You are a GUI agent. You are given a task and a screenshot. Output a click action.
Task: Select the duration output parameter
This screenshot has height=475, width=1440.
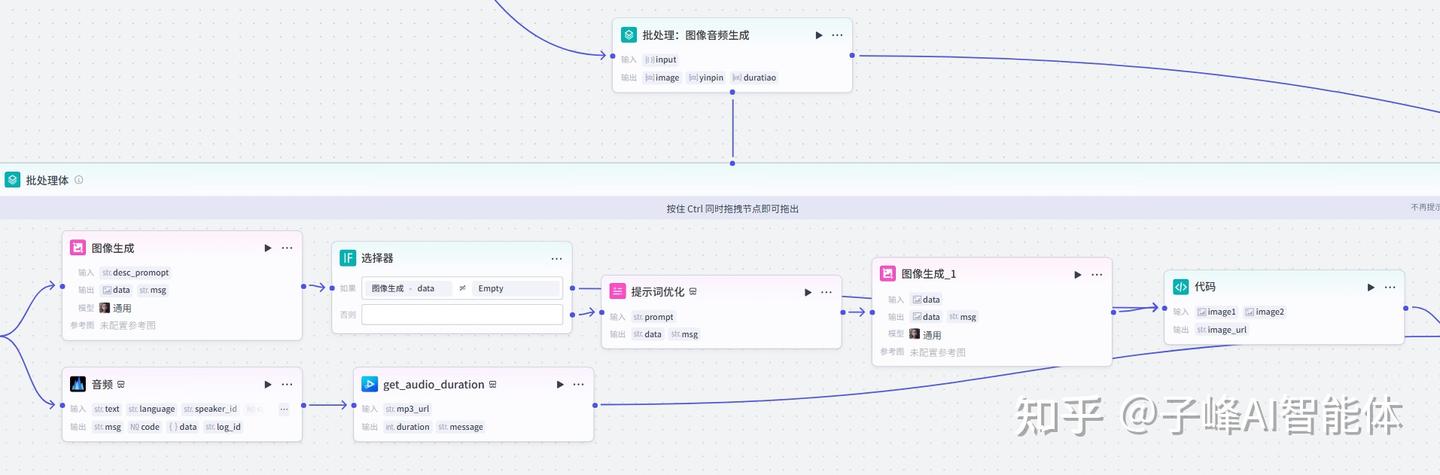[x=408, y=427]
